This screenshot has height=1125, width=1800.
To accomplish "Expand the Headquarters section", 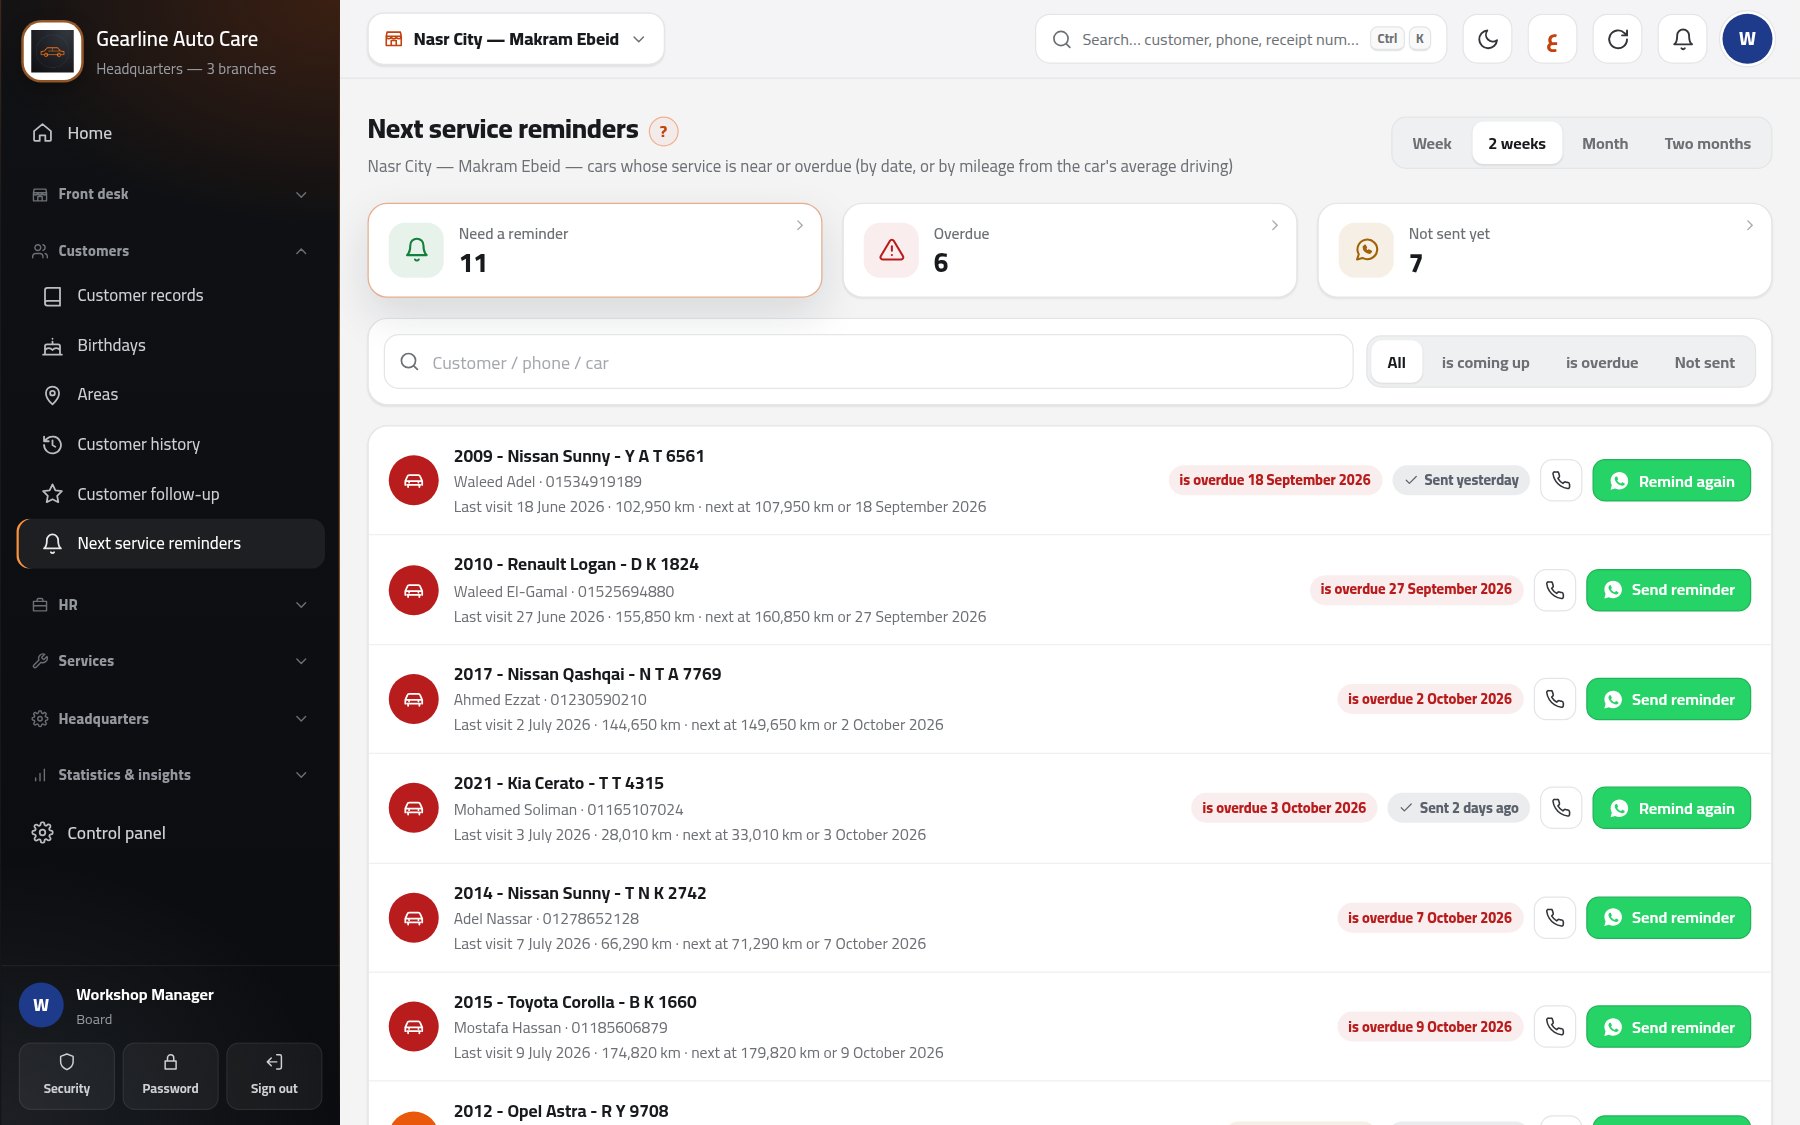I will point(170,719).
